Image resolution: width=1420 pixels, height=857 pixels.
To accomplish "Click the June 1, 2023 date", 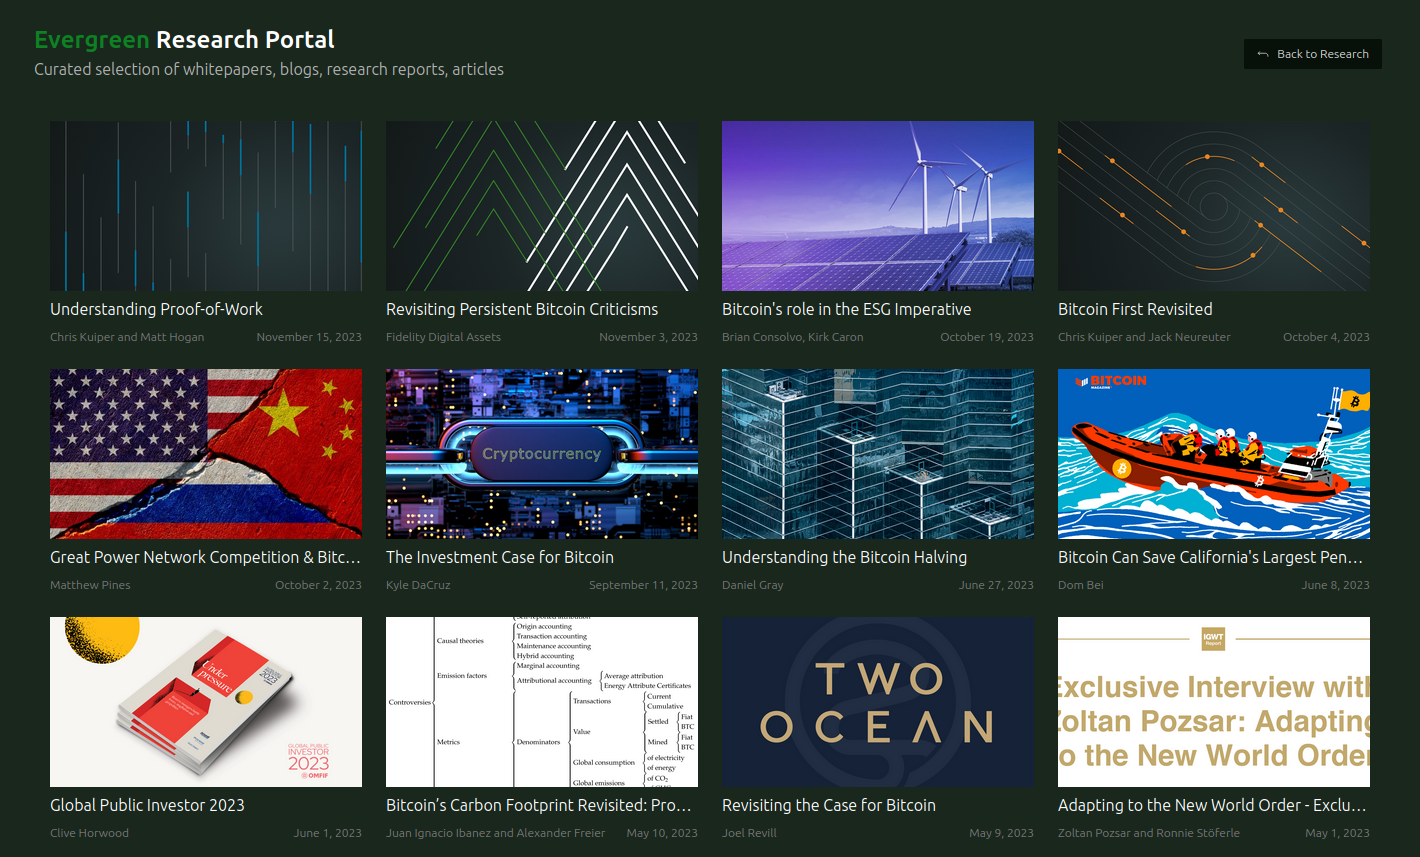I will click(x=328, y=833).
